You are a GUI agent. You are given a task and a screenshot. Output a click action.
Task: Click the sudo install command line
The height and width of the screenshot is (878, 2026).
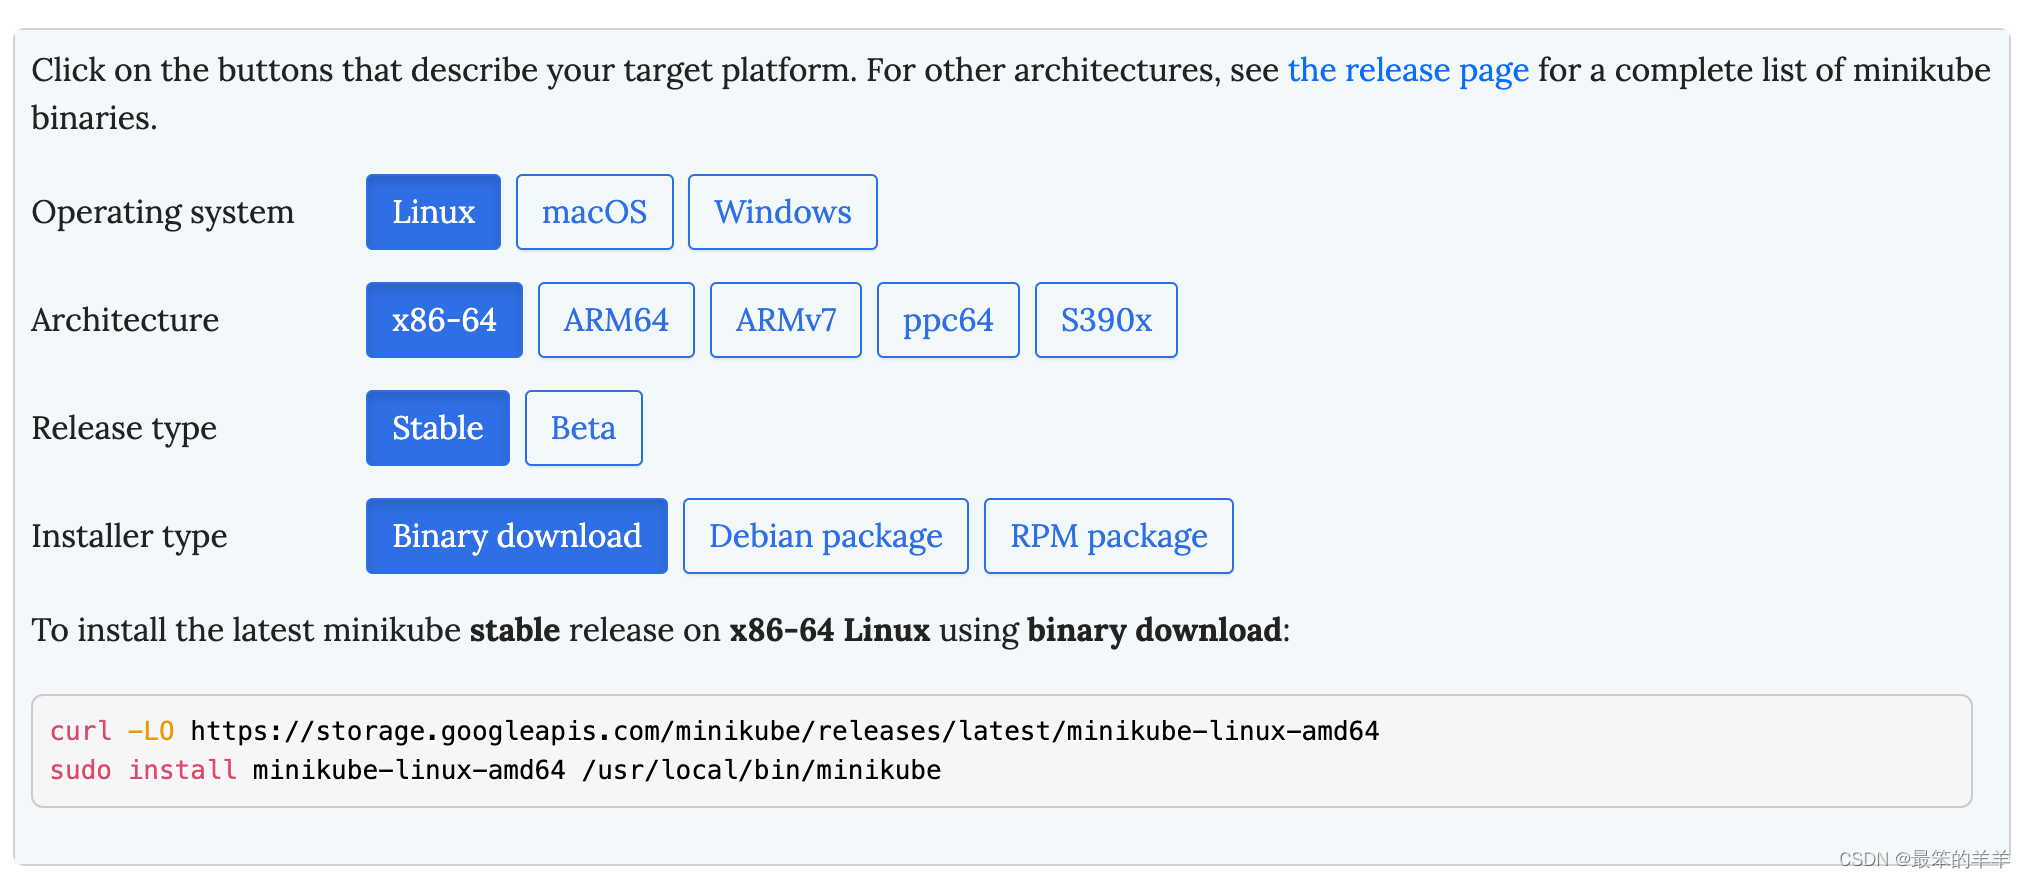pyautogui.click(x=495, y=770)
